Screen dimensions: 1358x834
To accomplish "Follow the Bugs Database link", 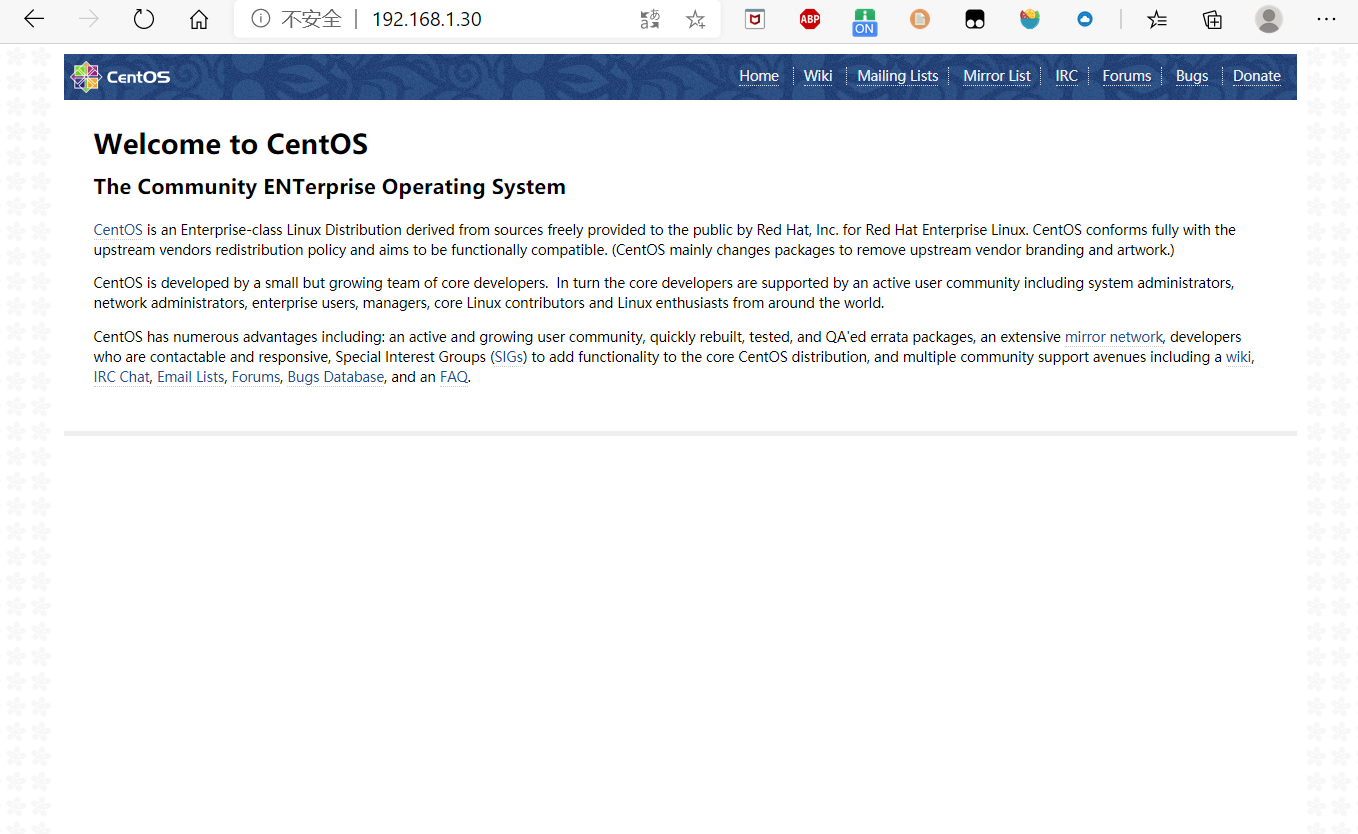I will coord(336,377).
